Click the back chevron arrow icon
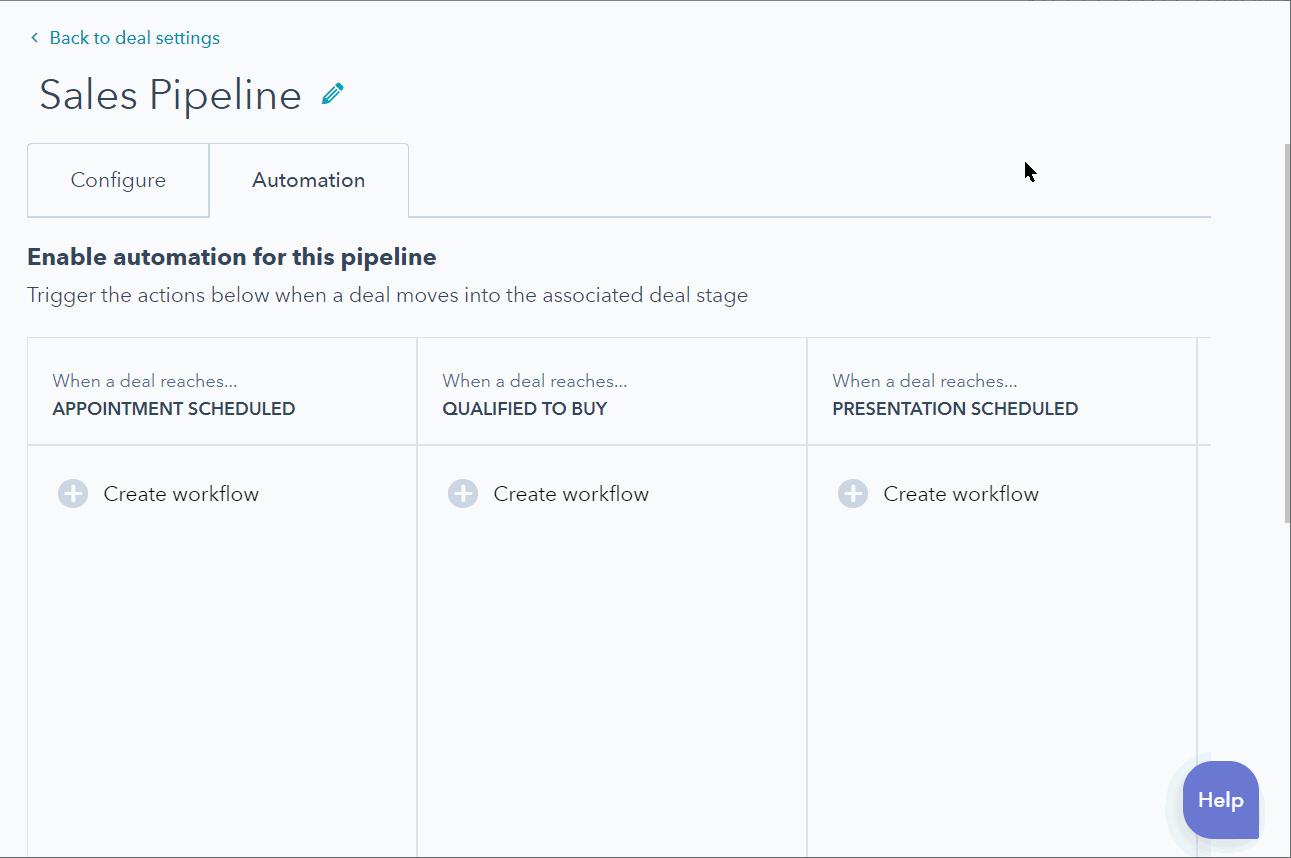This screenshot has height=858, width=1291. [x=35, y=38]
